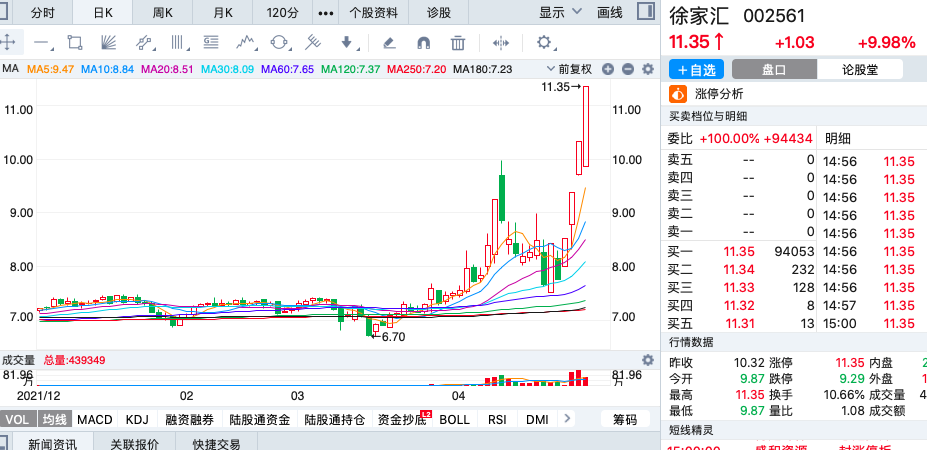Select the wave line drawing tool
This screenshot has height=450, width=927.
click(x=245, y=42)
